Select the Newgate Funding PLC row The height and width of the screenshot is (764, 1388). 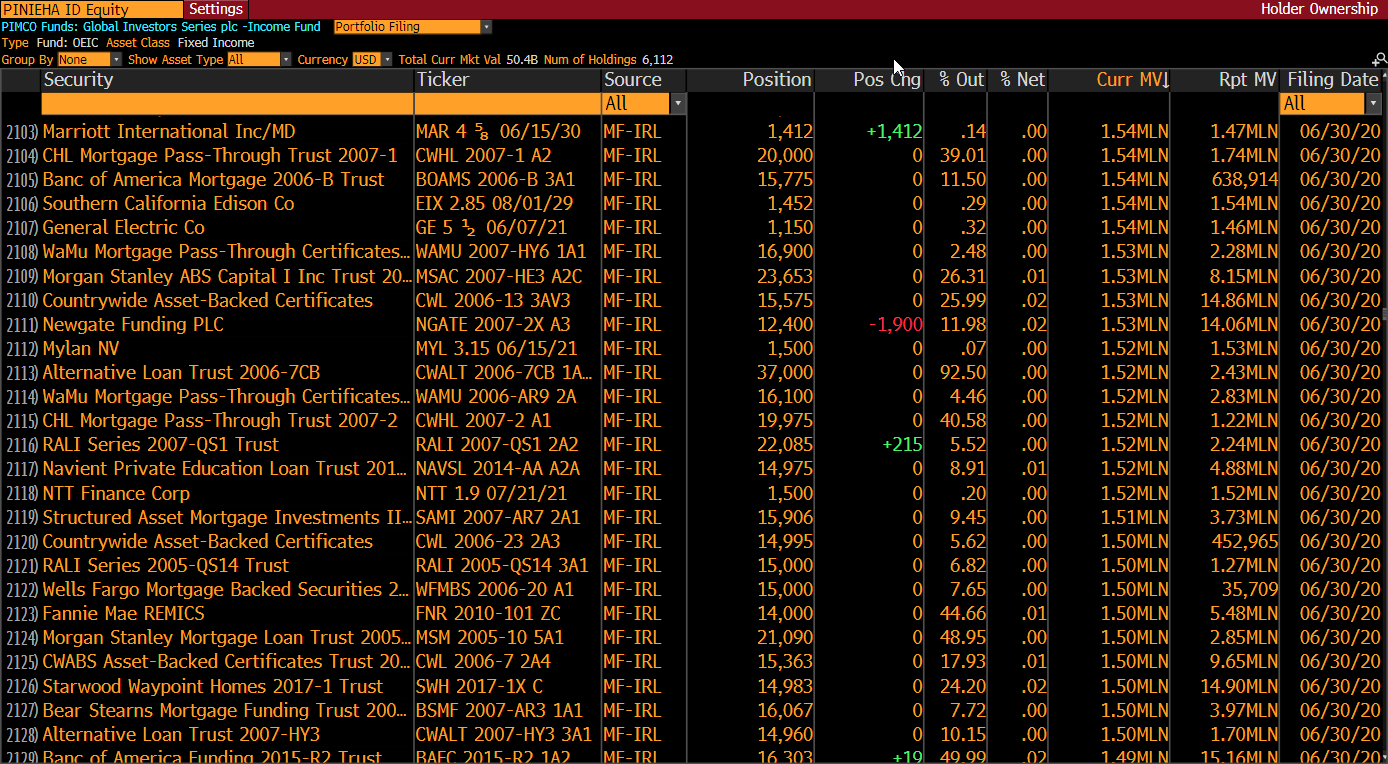tap(133, 325)
